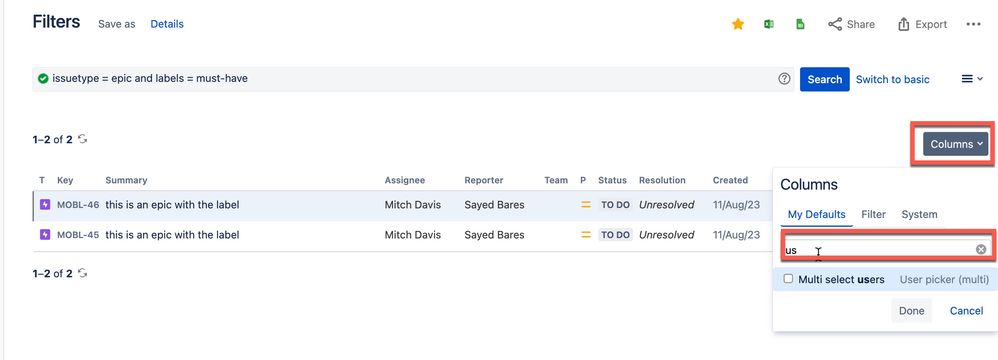
Task: Click the Cancel link in Columns panel
Action: pos(966,310)
